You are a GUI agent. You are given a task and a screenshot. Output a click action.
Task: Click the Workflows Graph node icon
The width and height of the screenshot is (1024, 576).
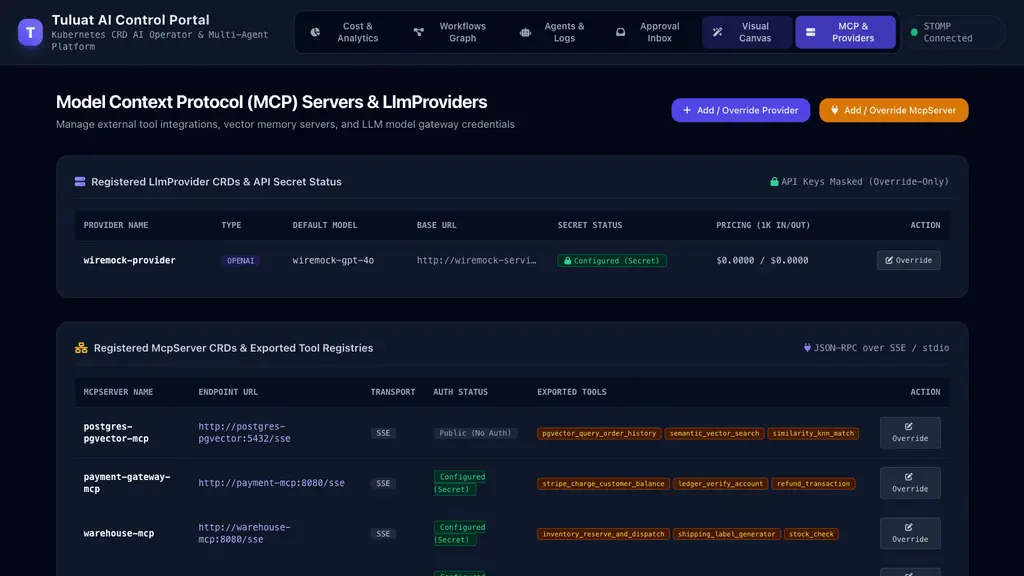pos(419,32)
